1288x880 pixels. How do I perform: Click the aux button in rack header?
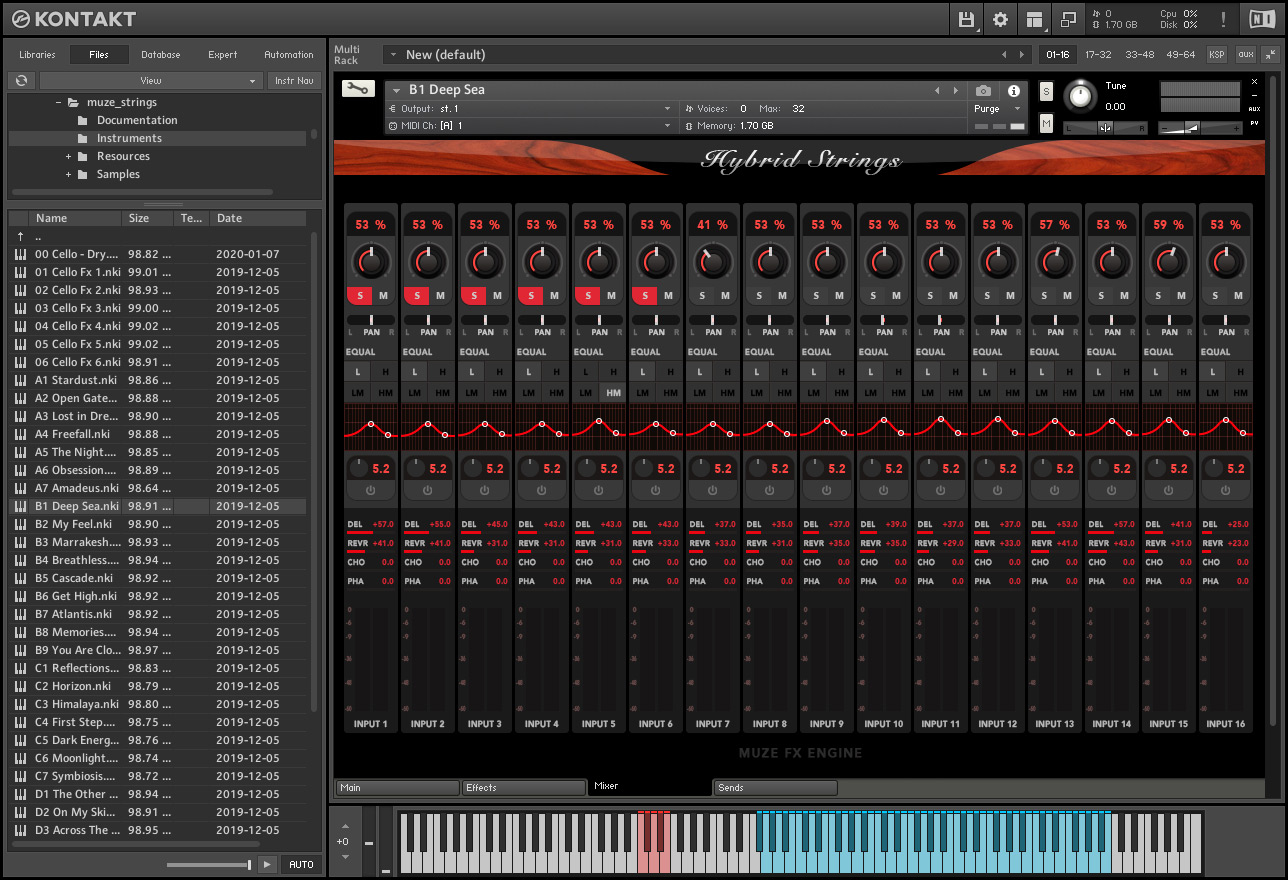click(1246, 54)
